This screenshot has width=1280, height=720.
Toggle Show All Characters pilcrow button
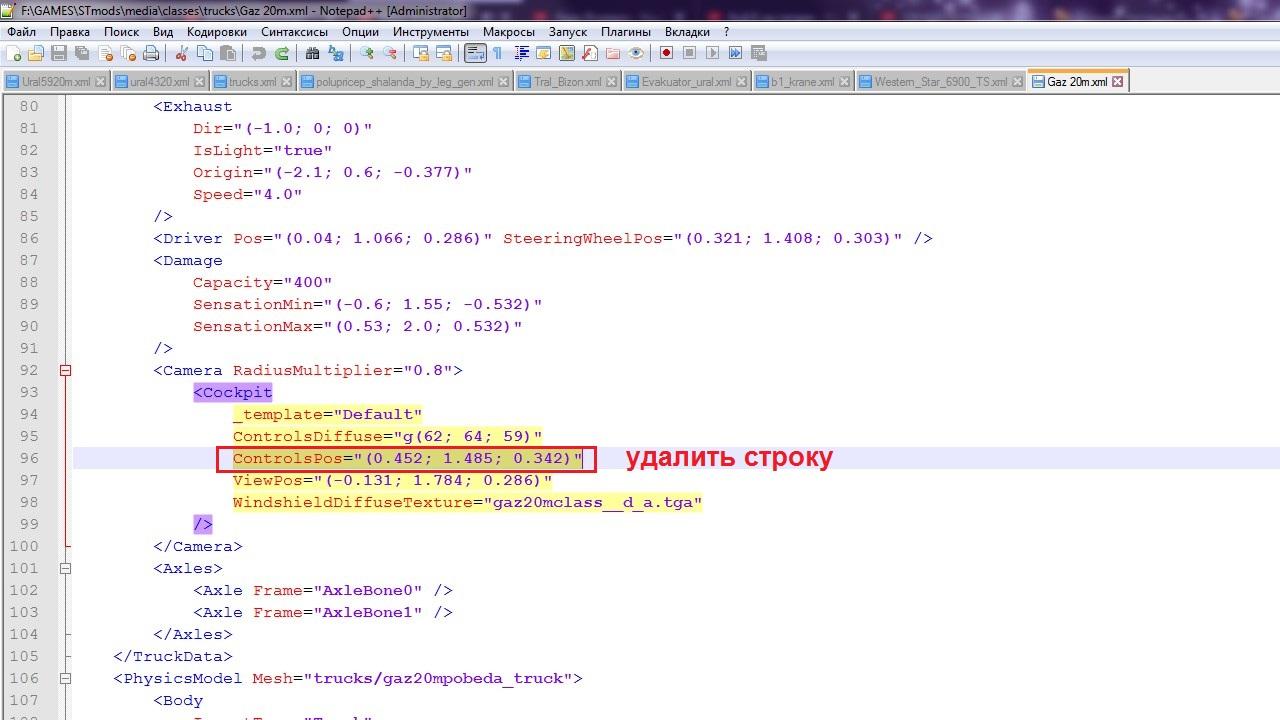point(497,53)
